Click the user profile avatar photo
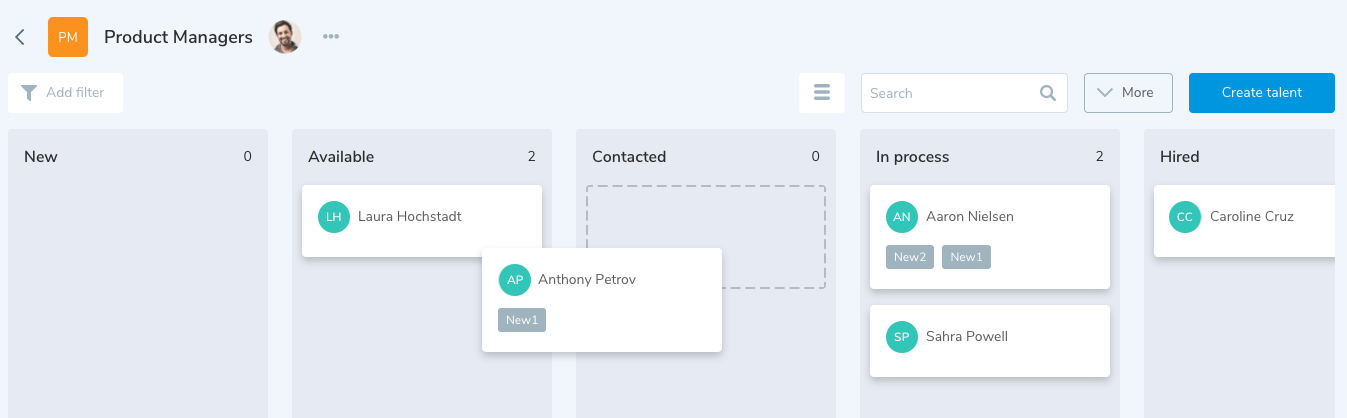Viewport: 1347px width, 418px height. click(285, 37)
